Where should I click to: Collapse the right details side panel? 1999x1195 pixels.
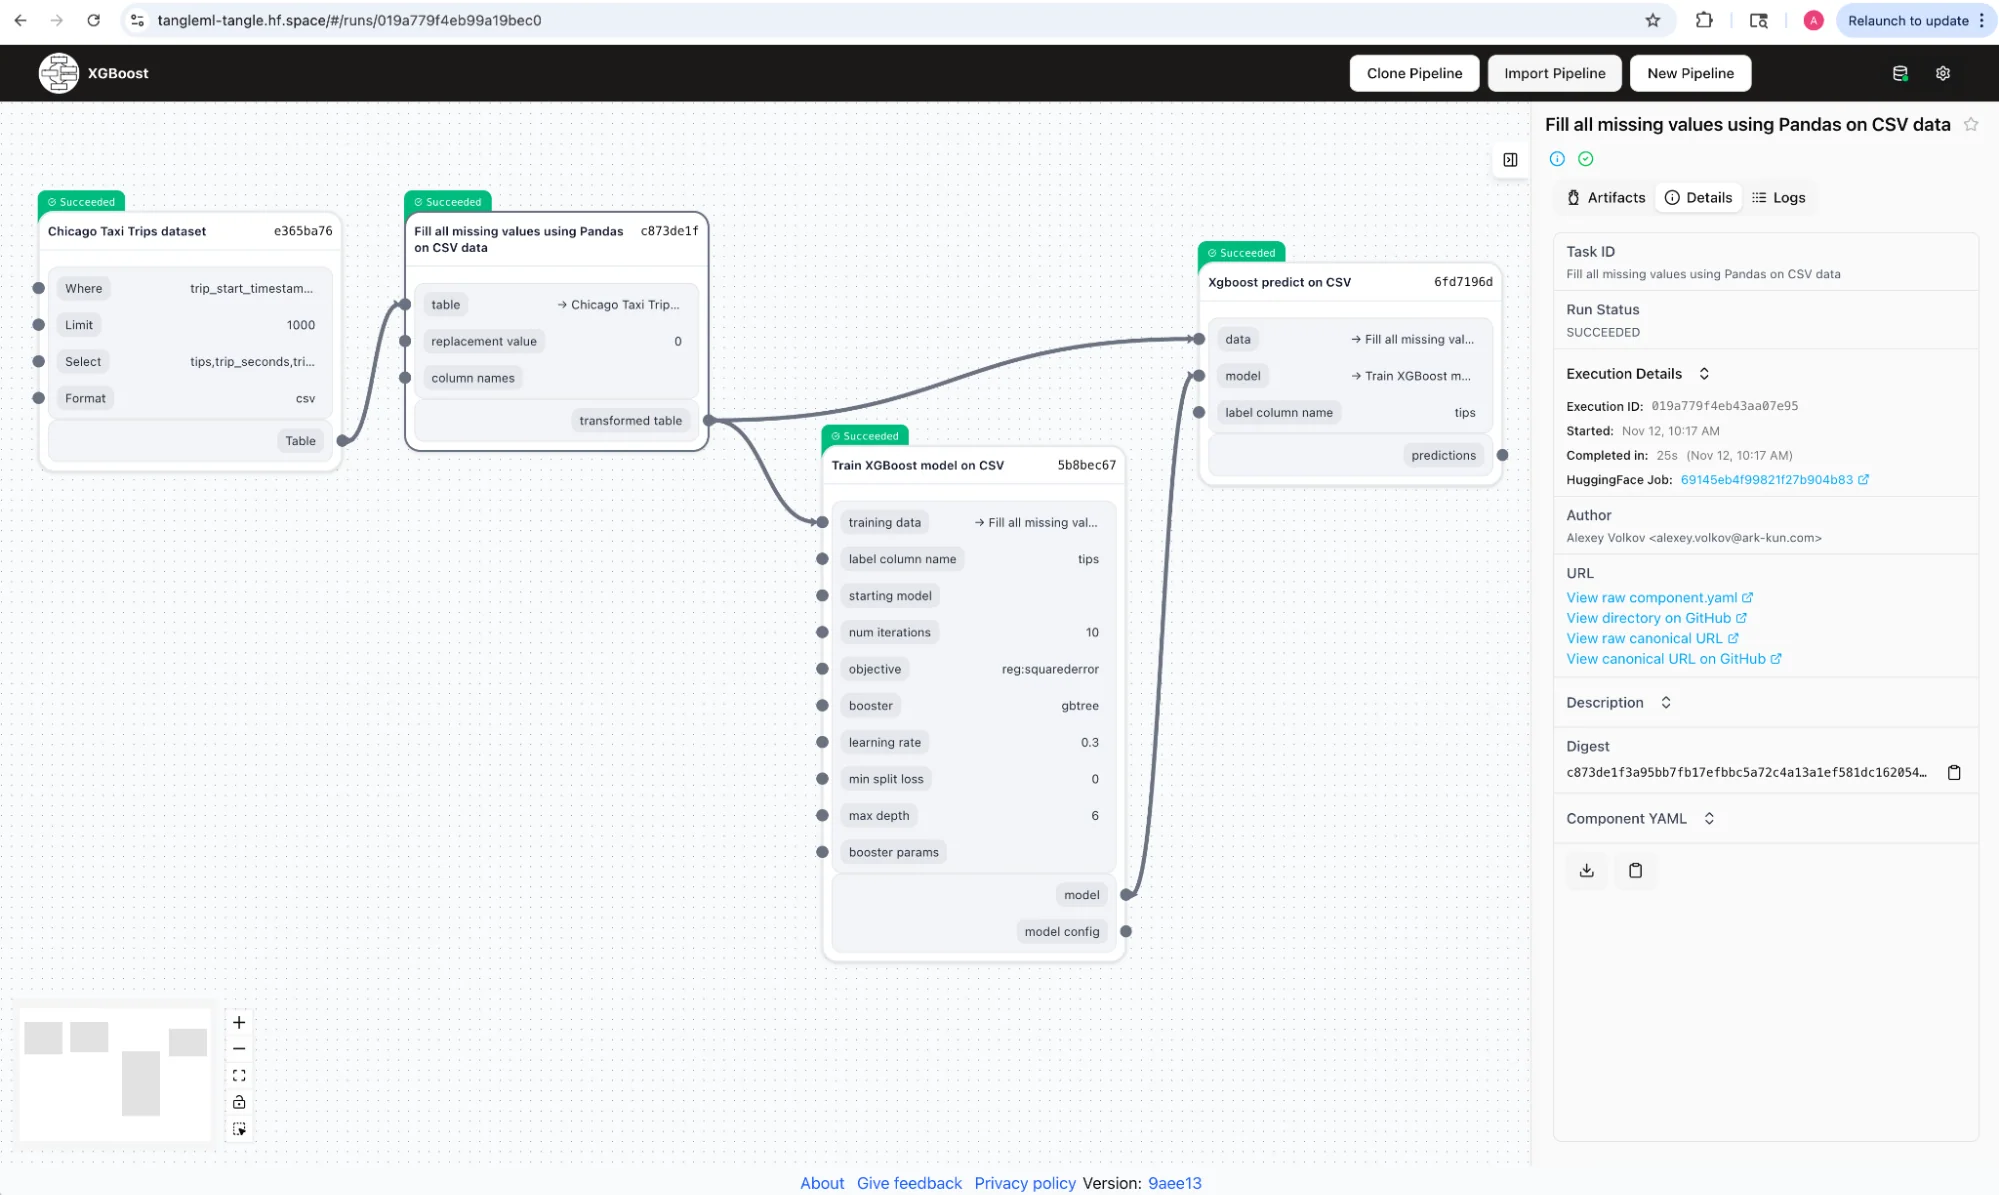[1510, 160]
